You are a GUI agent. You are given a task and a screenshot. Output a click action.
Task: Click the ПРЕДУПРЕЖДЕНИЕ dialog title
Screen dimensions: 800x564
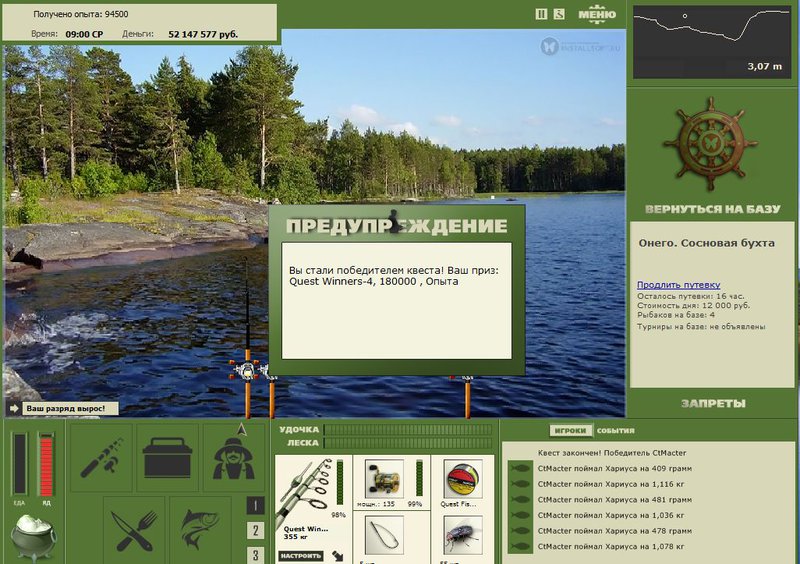(396, 226)
